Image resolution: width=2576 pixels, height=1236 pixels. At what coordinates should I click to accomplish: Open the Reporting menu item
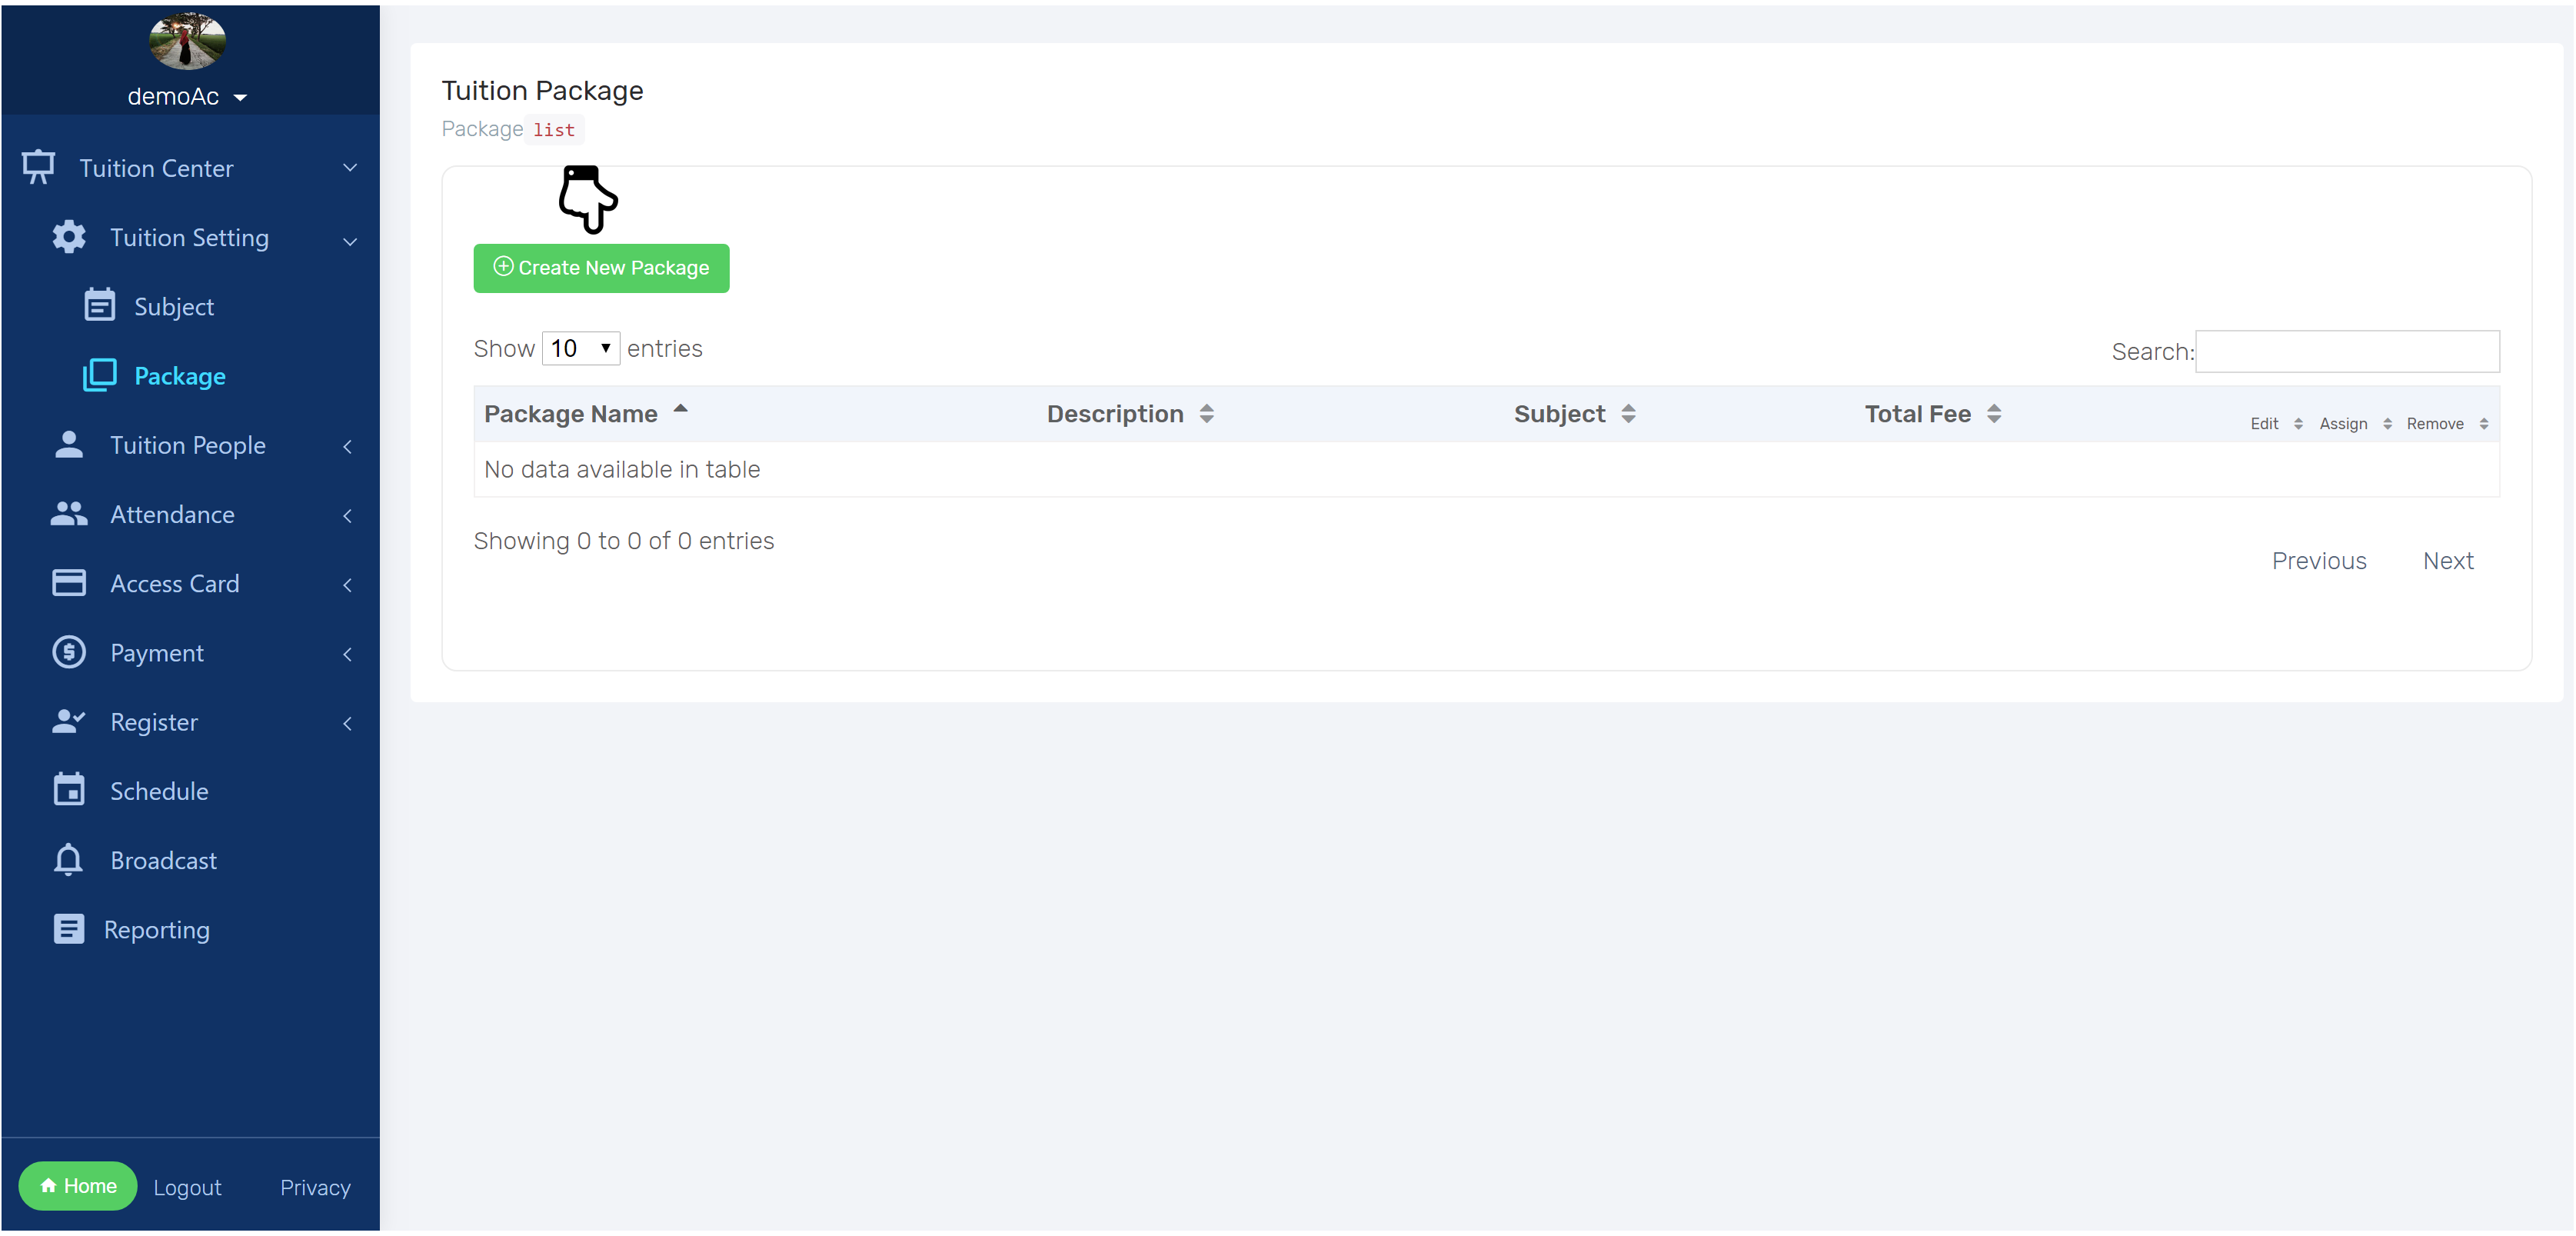(x=157, y=930)
